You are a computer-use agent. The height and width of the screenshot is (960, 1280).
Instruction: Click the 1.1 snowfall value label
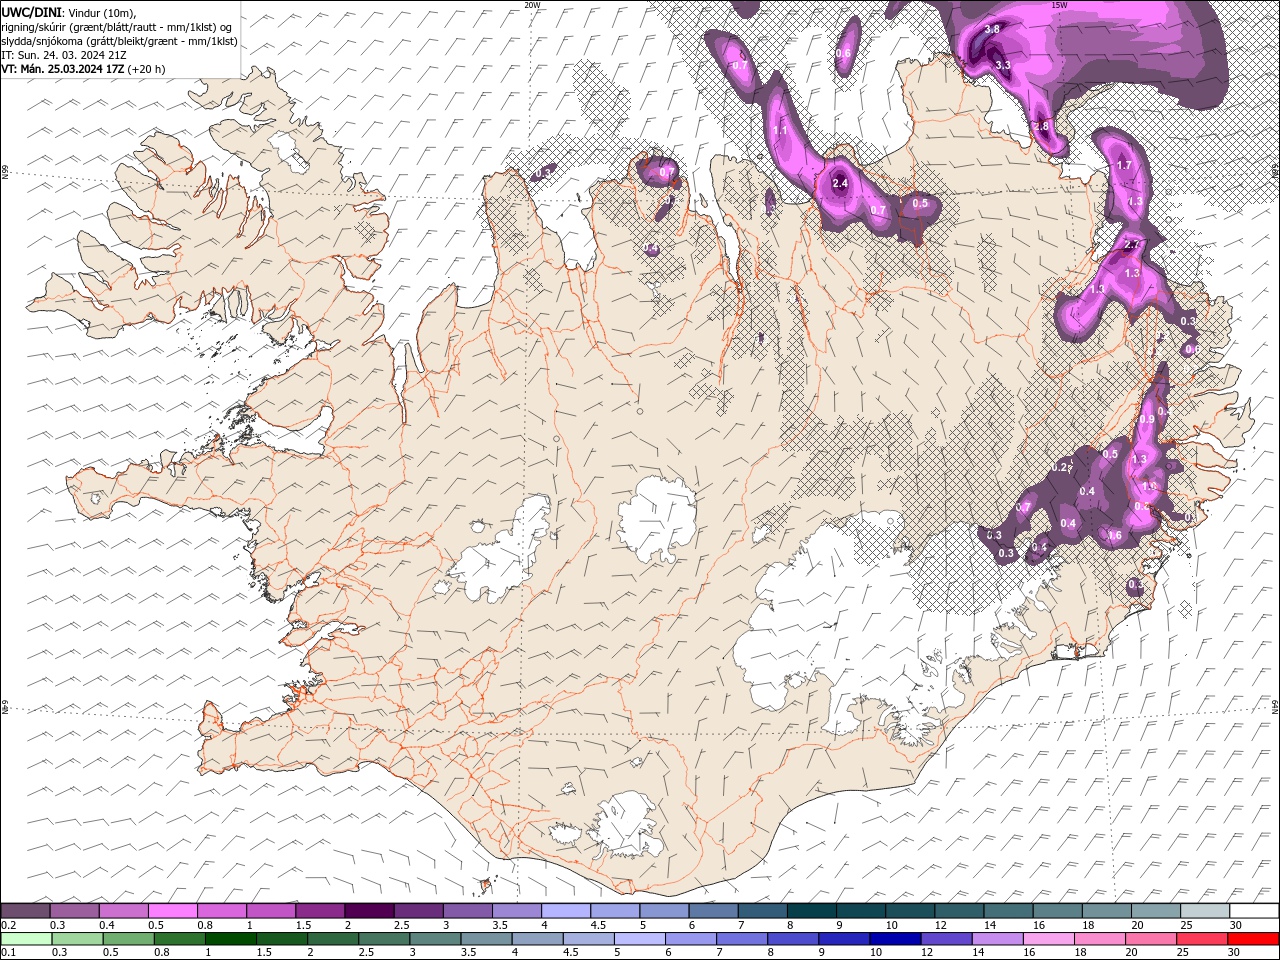781,131
